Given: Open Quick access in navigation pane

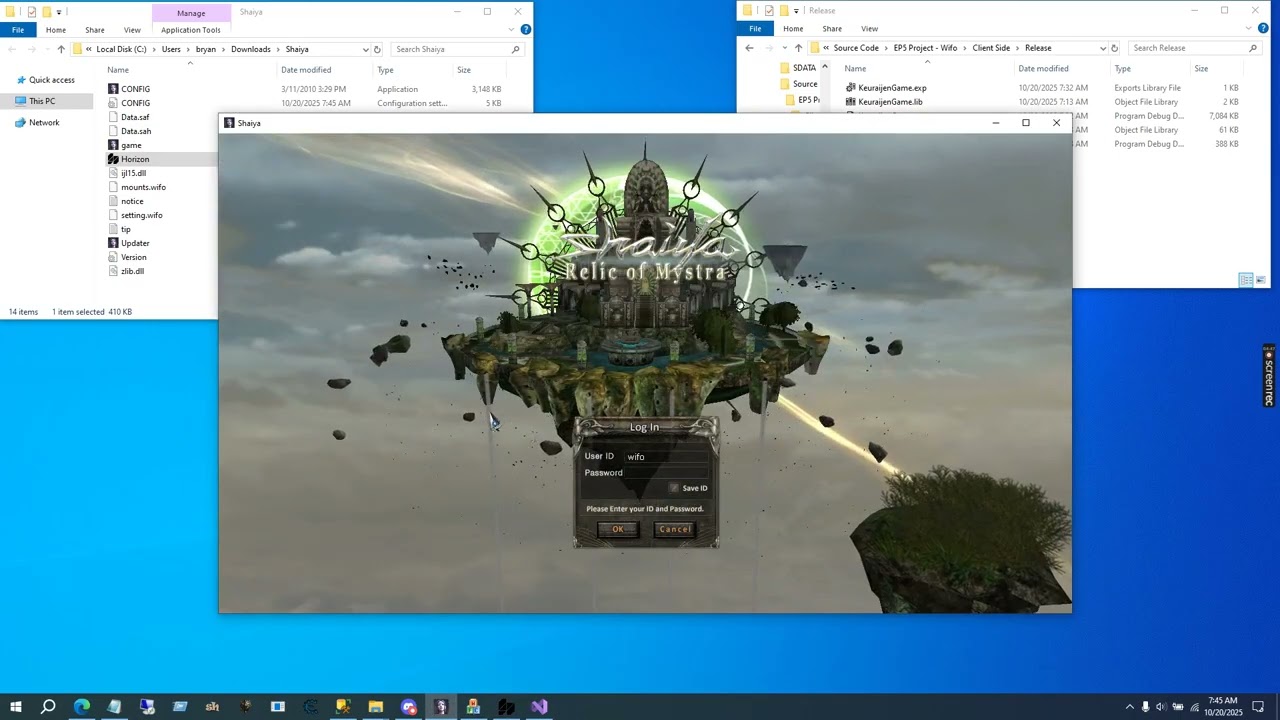Looking at the screenshot, I should 51,80.
